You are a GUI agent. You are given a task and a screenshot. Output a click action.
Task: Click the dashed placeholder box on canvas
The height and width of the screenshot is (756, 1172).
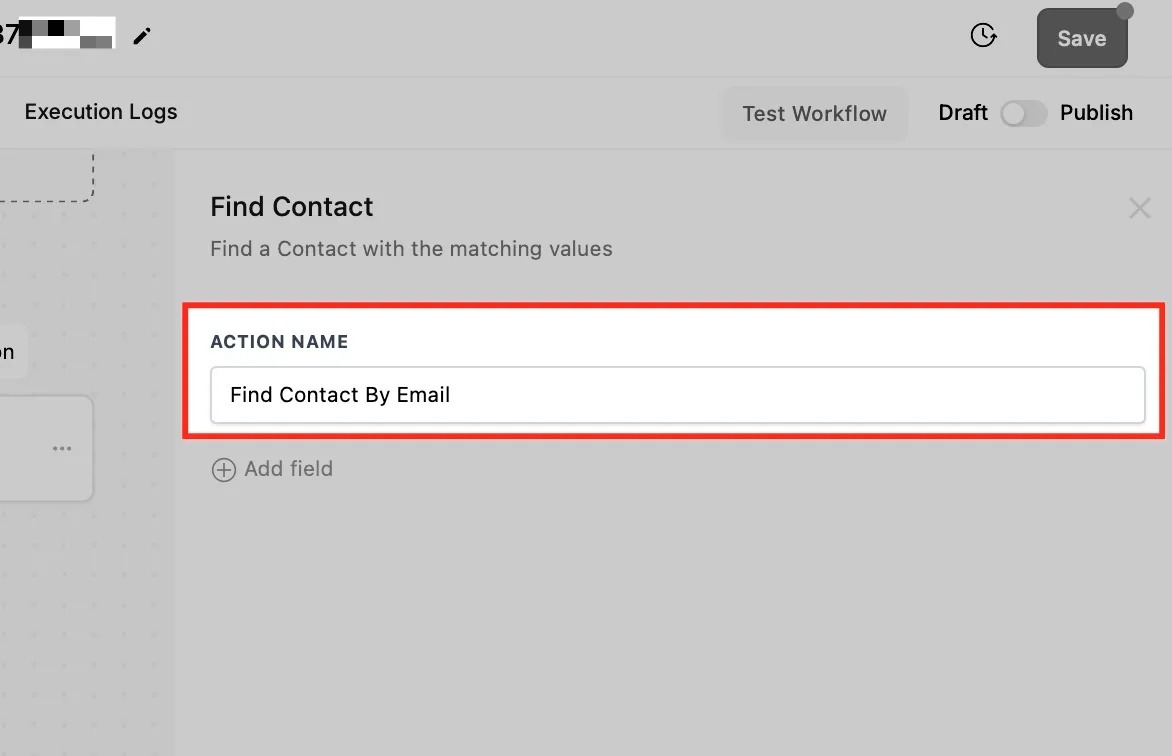[x=46, y=177]
